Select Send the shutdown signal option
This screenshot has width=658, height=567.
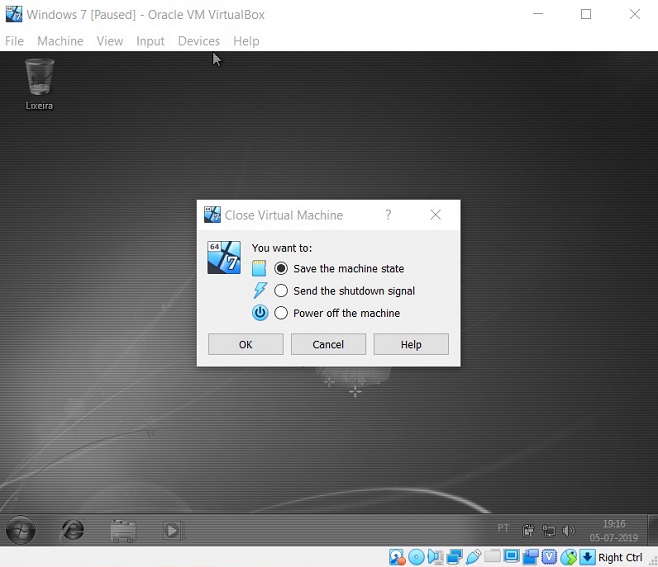point(345,291)
